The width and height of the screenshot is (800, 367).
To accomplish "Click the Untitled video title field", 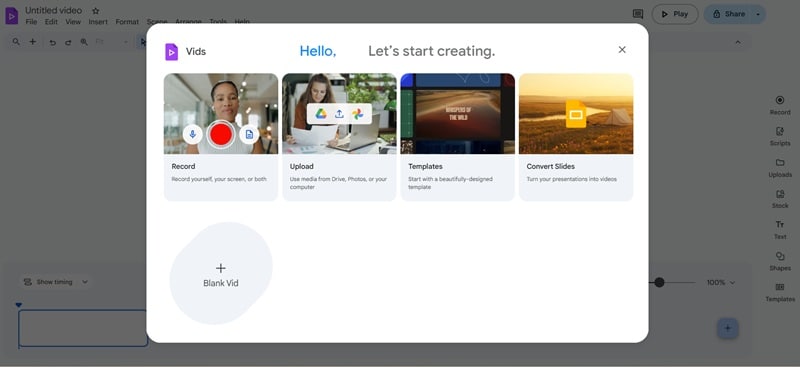I will tap(54, 10).
